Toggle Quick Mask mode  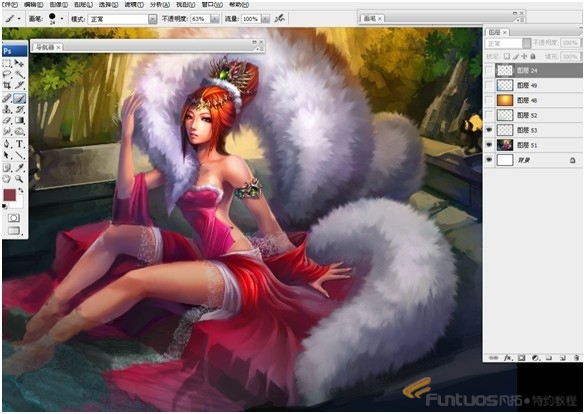click(x=14, y=217)
